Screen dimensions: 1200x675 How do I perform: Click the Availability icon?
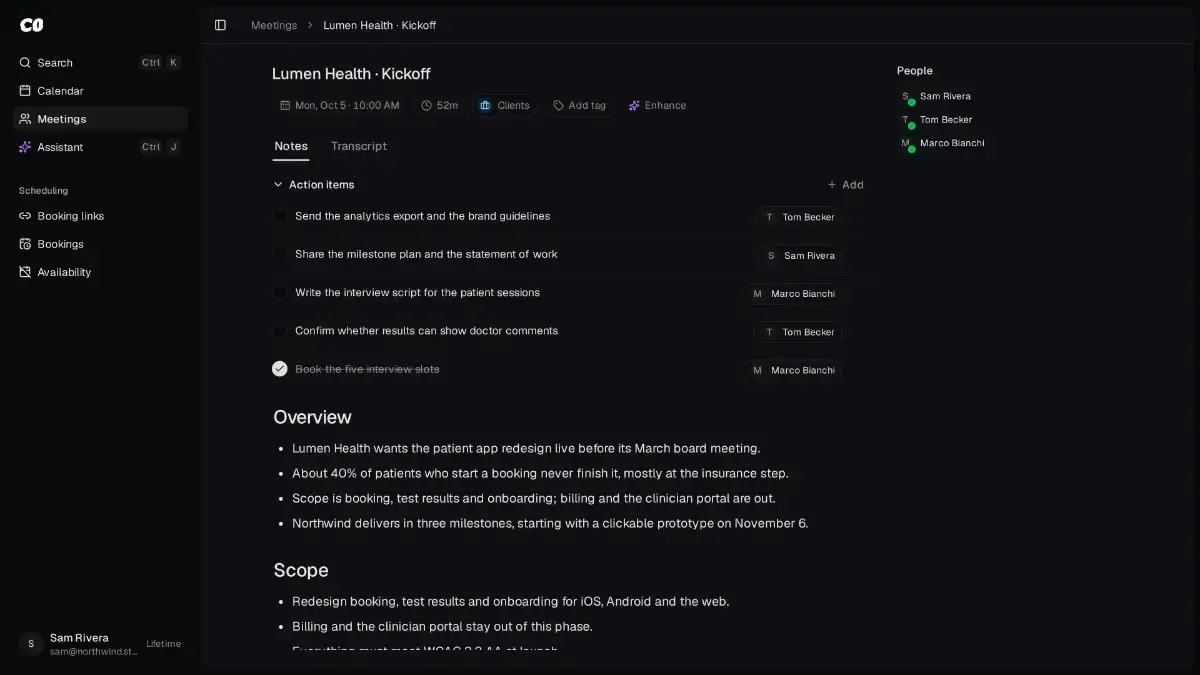[x=26, y=272]
